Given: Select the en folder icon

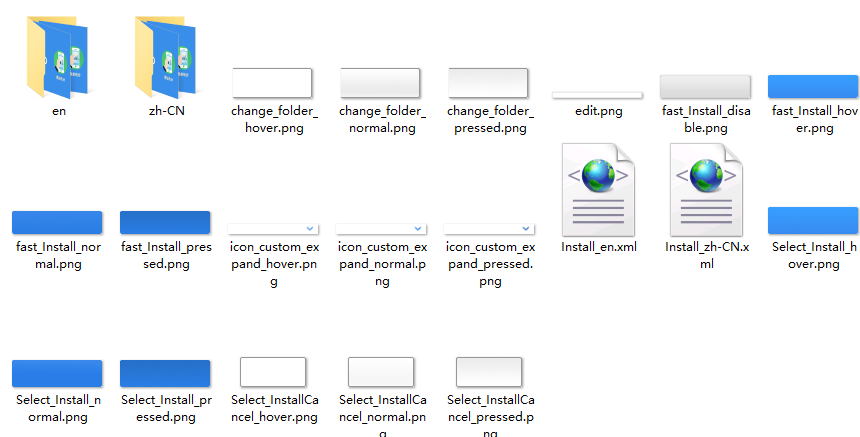Looking at the screenshot, I should tap(58, 58).
